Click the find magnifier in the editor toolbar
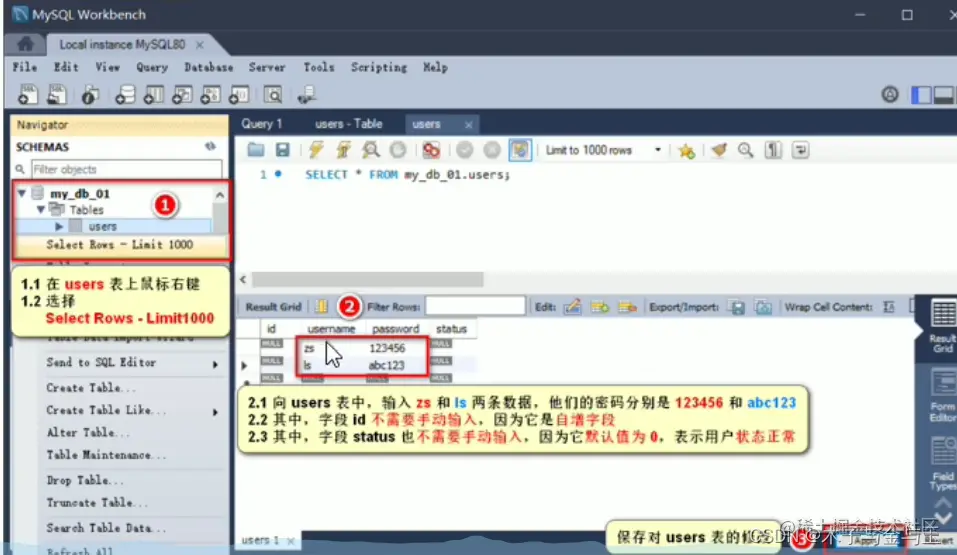 click(745, 150)
